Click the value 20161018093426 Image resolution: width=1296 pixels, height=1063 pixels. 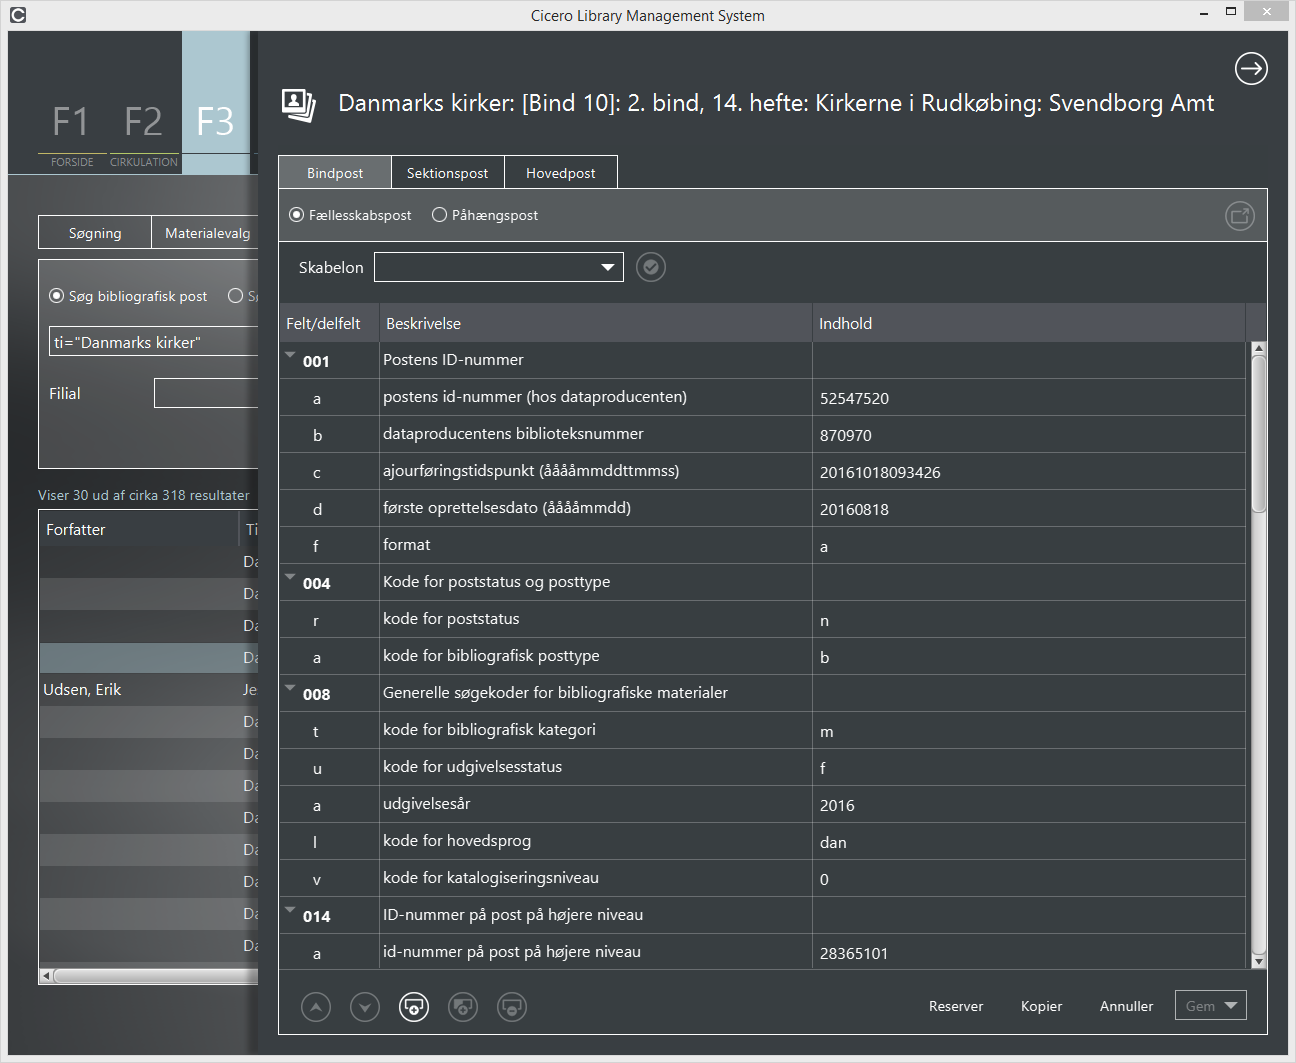click(x=880, y=472)
